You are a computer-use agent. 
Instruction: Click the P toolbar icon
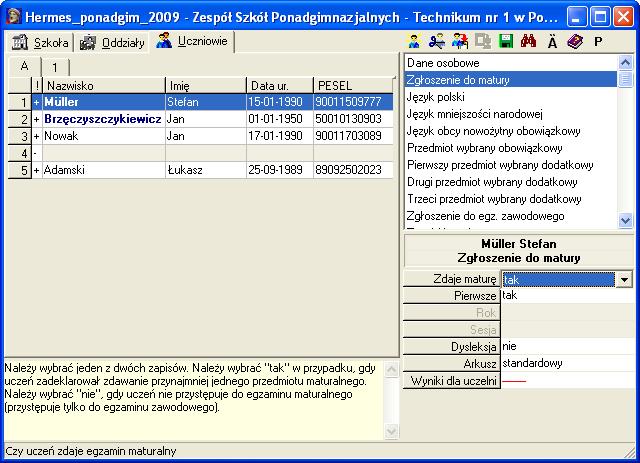(x=598, y=42)
